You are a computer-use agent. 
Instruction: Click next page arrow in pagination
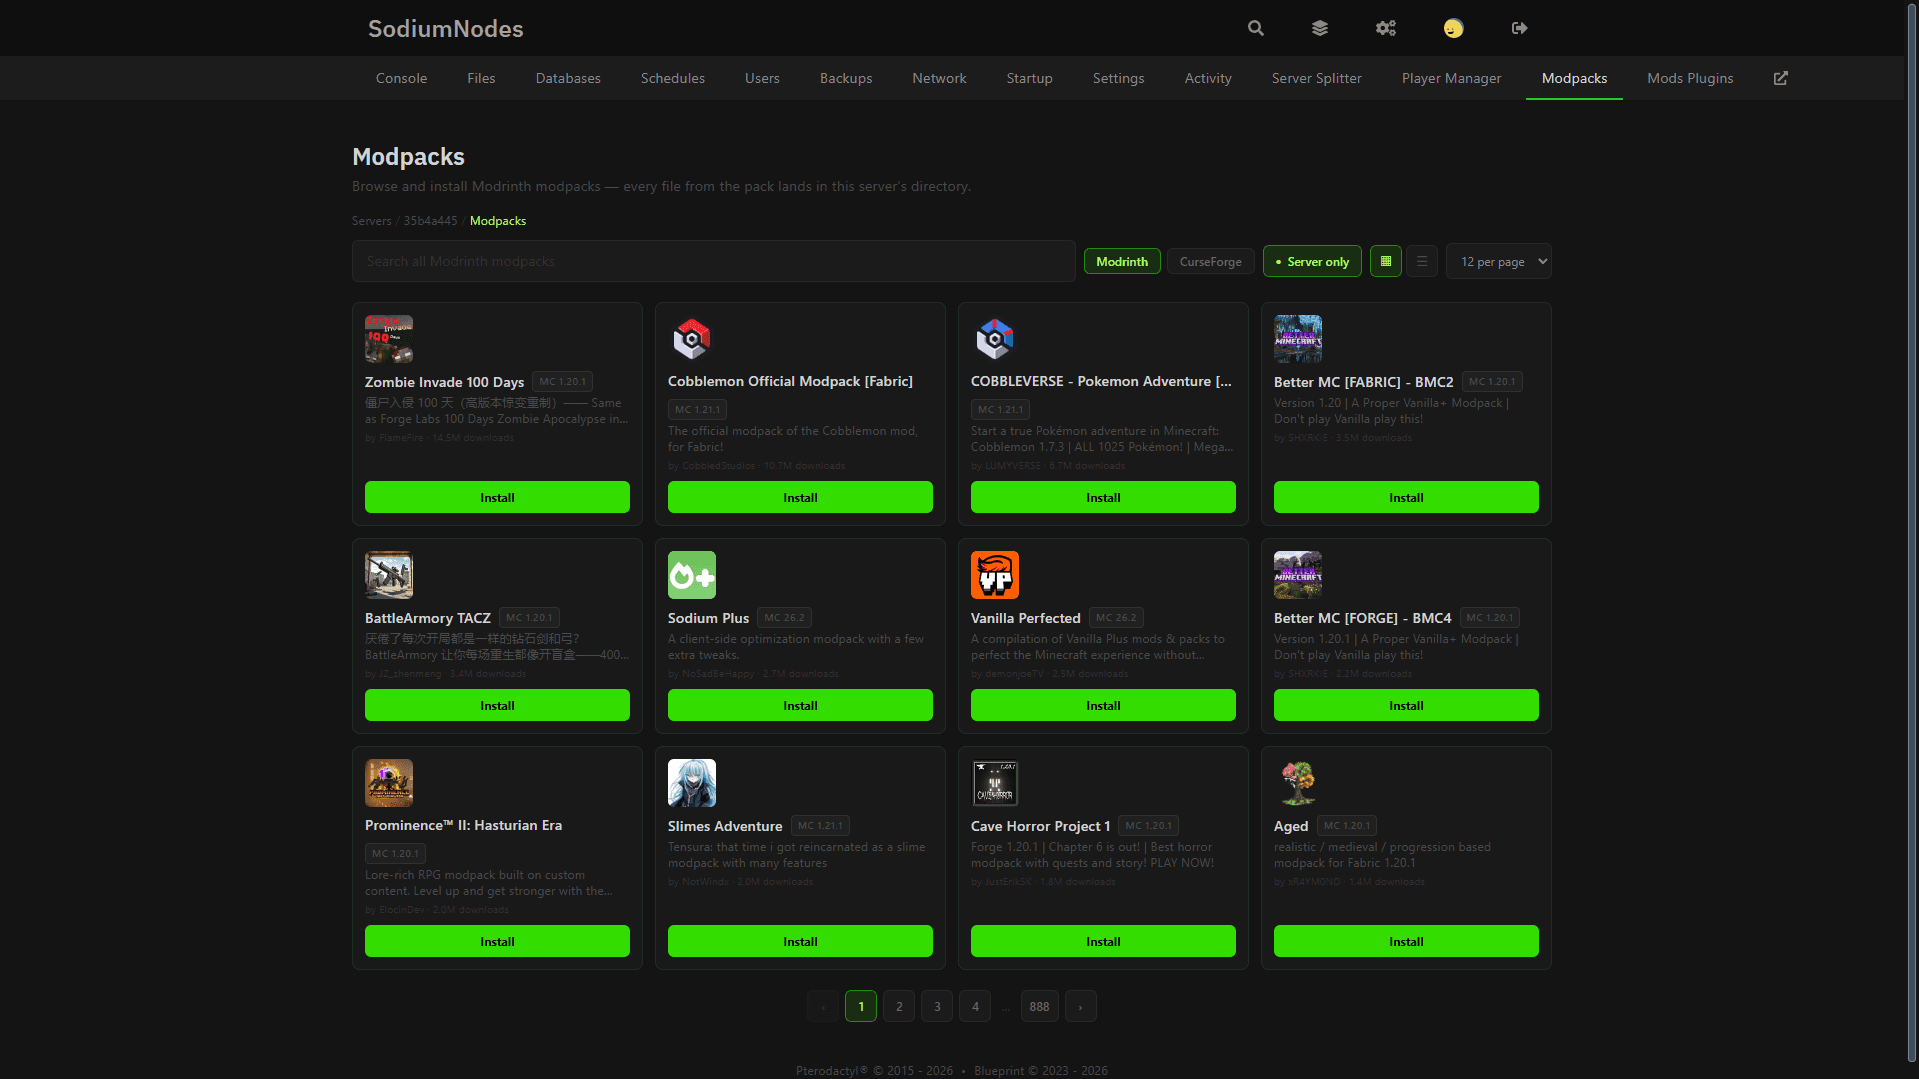coord(1080,1006)
